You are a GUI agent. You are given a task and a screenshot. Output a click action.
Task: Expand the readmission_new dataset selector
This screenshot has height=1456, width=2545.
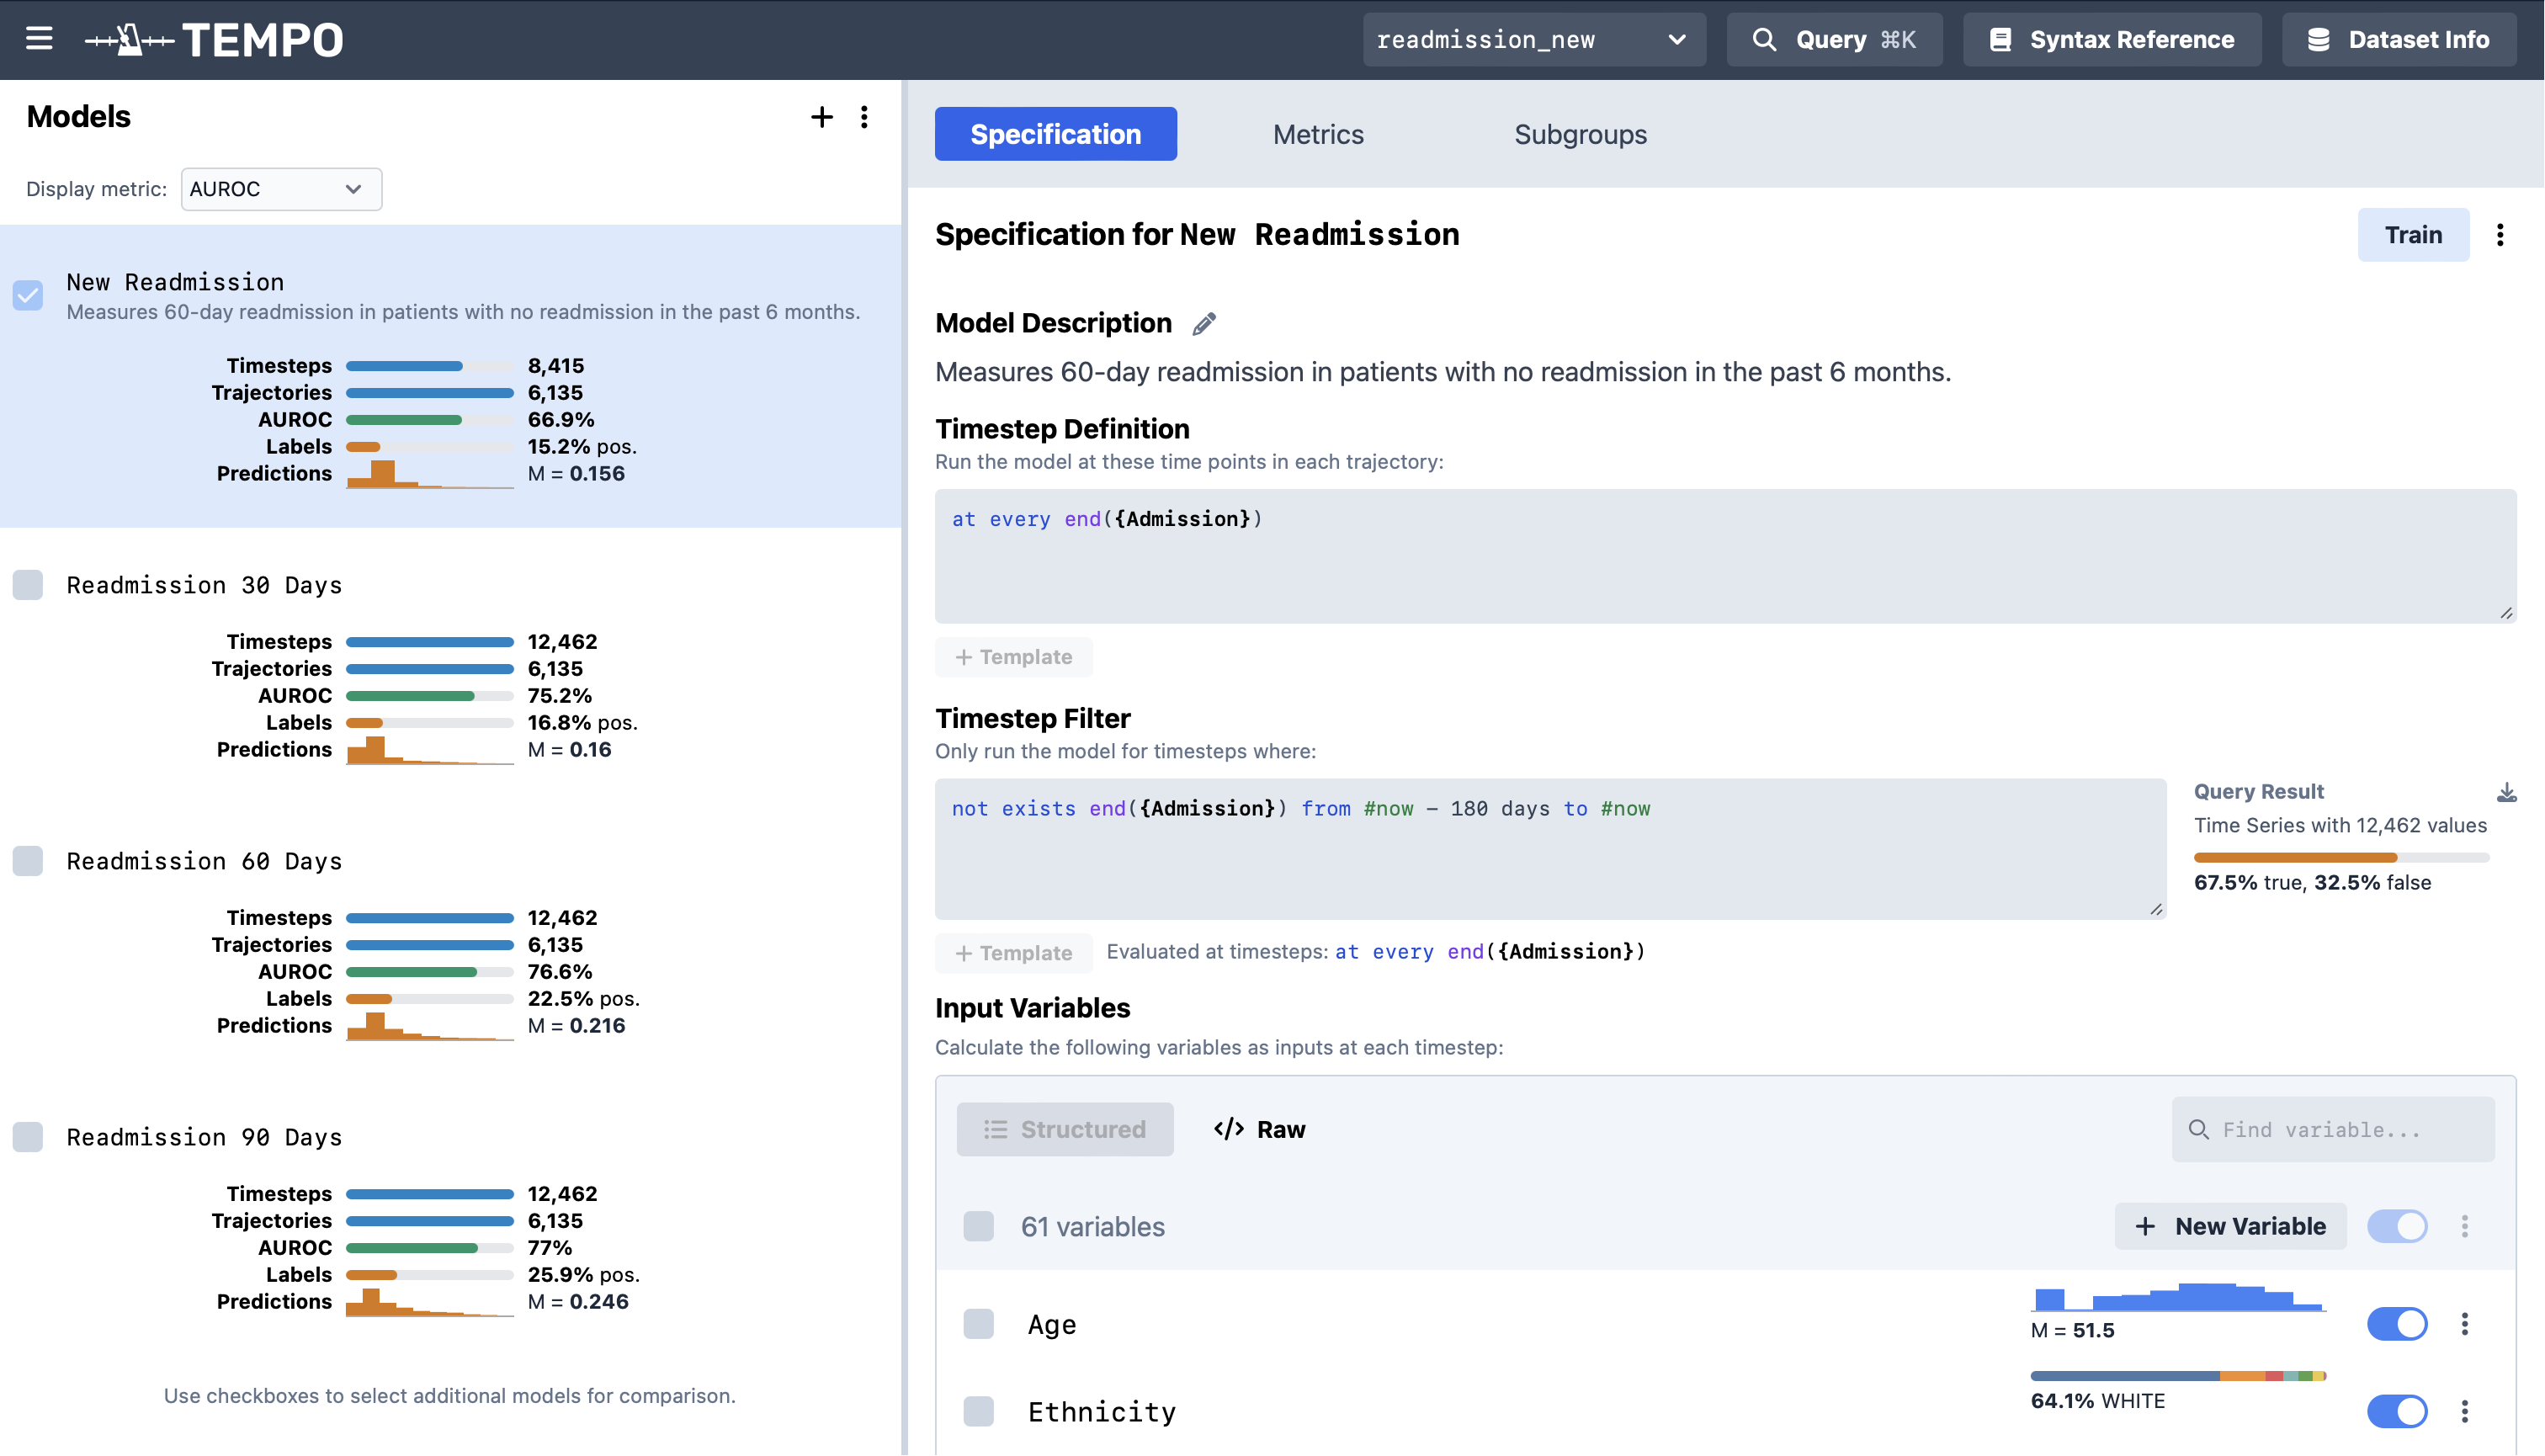pyautogui.click(x=1533, y=40)
